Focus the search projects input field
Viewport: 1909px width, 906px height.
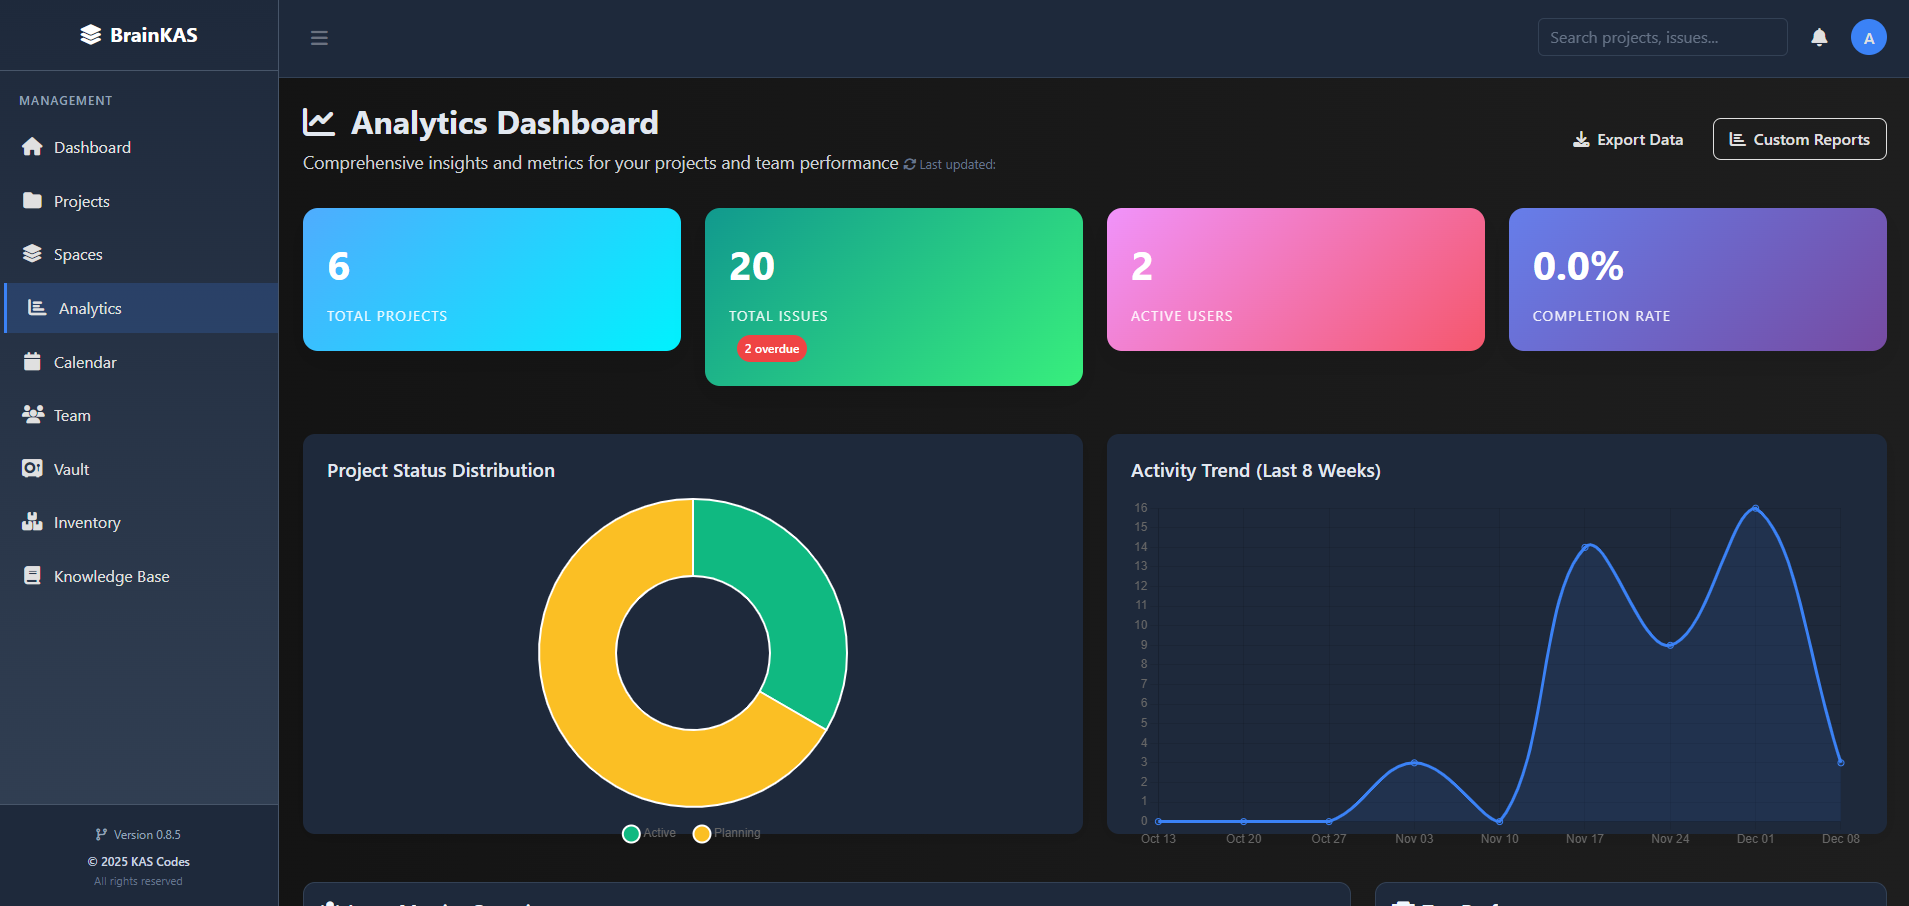point(1661,38)
